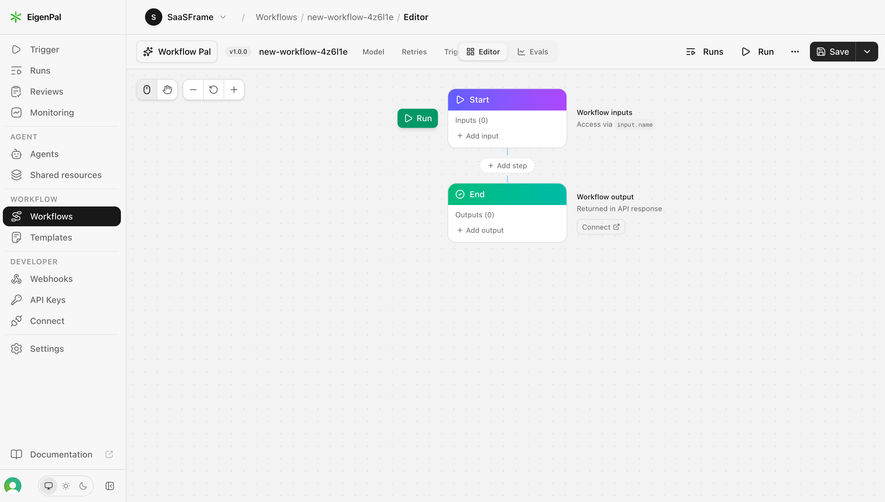Screen dimensions: 885x502
Task: Click the EigenPal logo
Action: pos(36,17)
